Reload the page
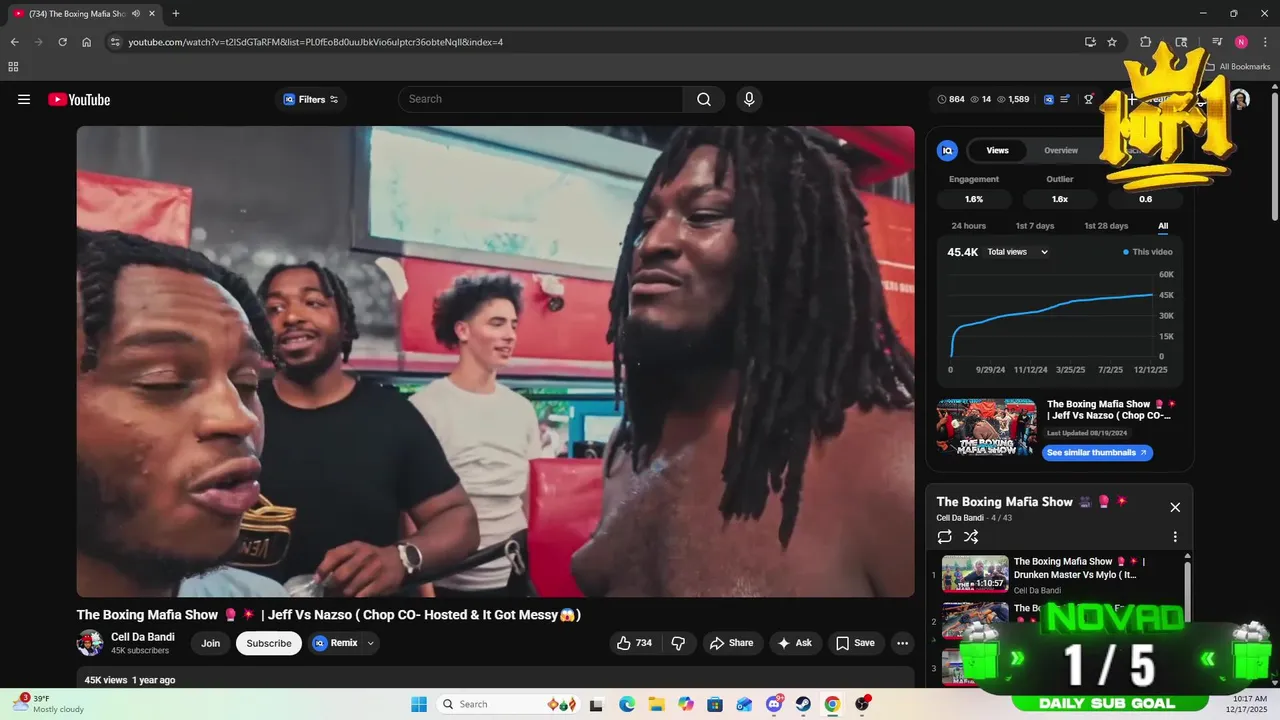 click(62, 42)
